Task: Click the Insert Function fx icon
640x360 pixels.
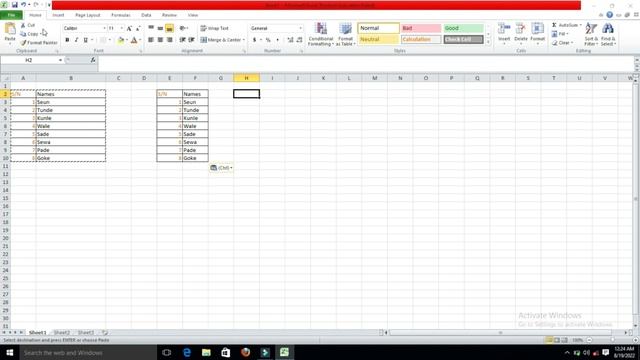Action: click(x=93, y=60)
